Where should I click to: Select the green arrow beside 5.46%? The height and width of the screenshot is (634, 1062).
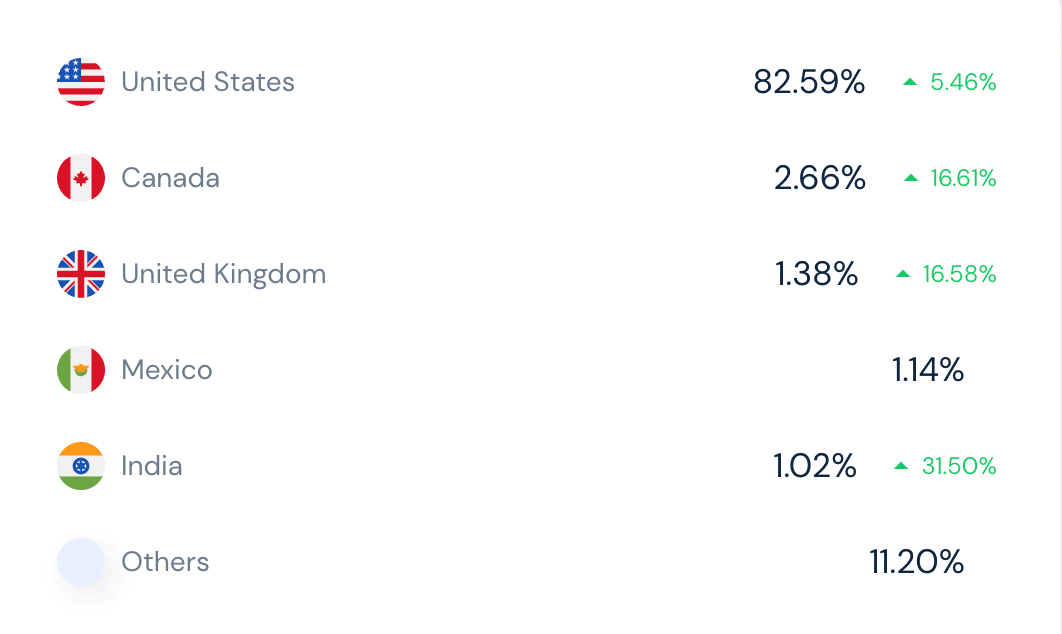910,82
